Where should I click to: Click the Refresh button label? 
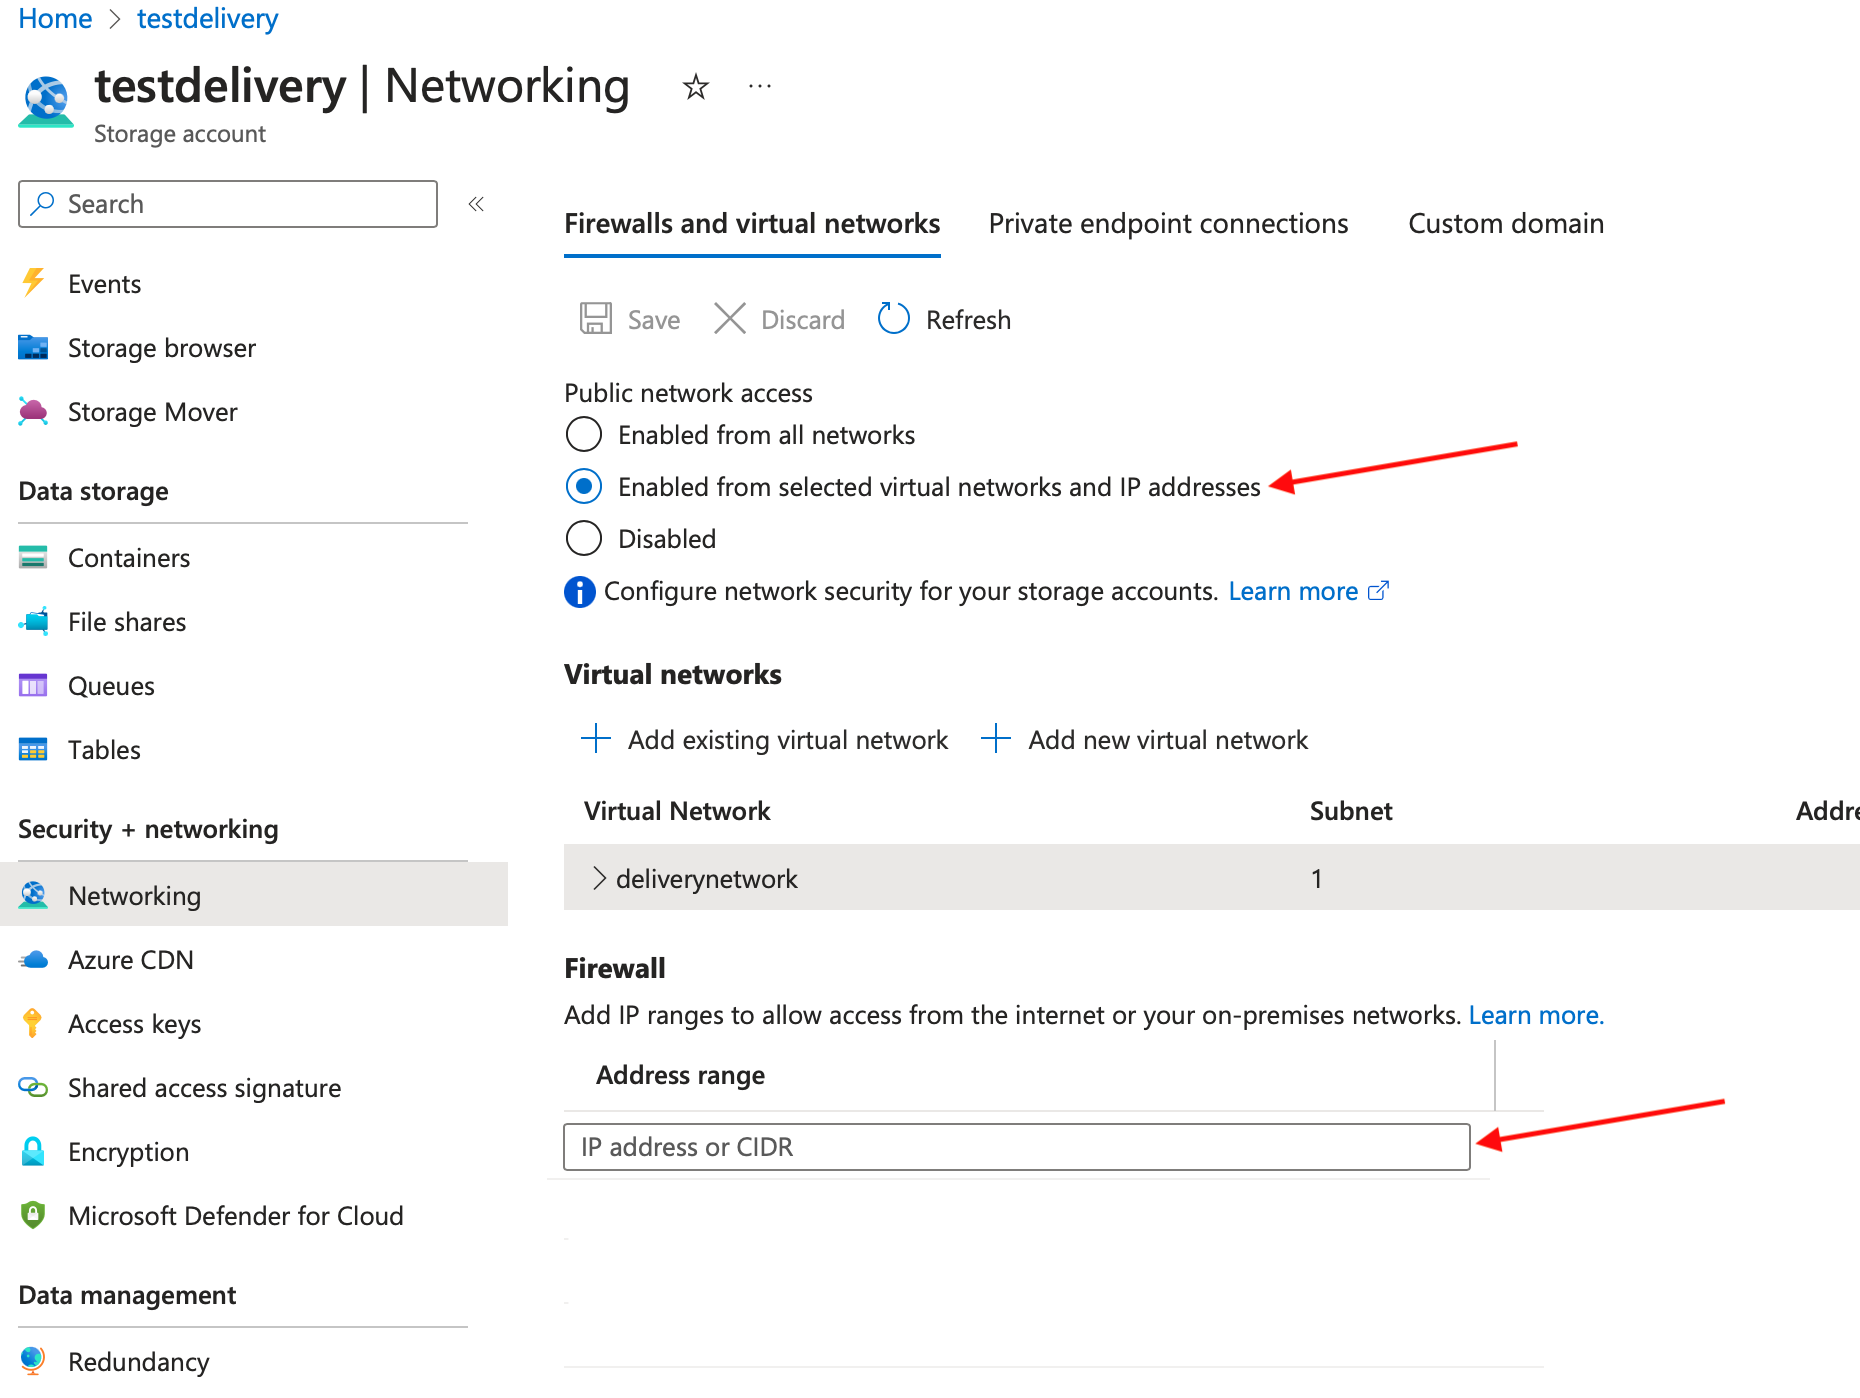pos(968,320)
